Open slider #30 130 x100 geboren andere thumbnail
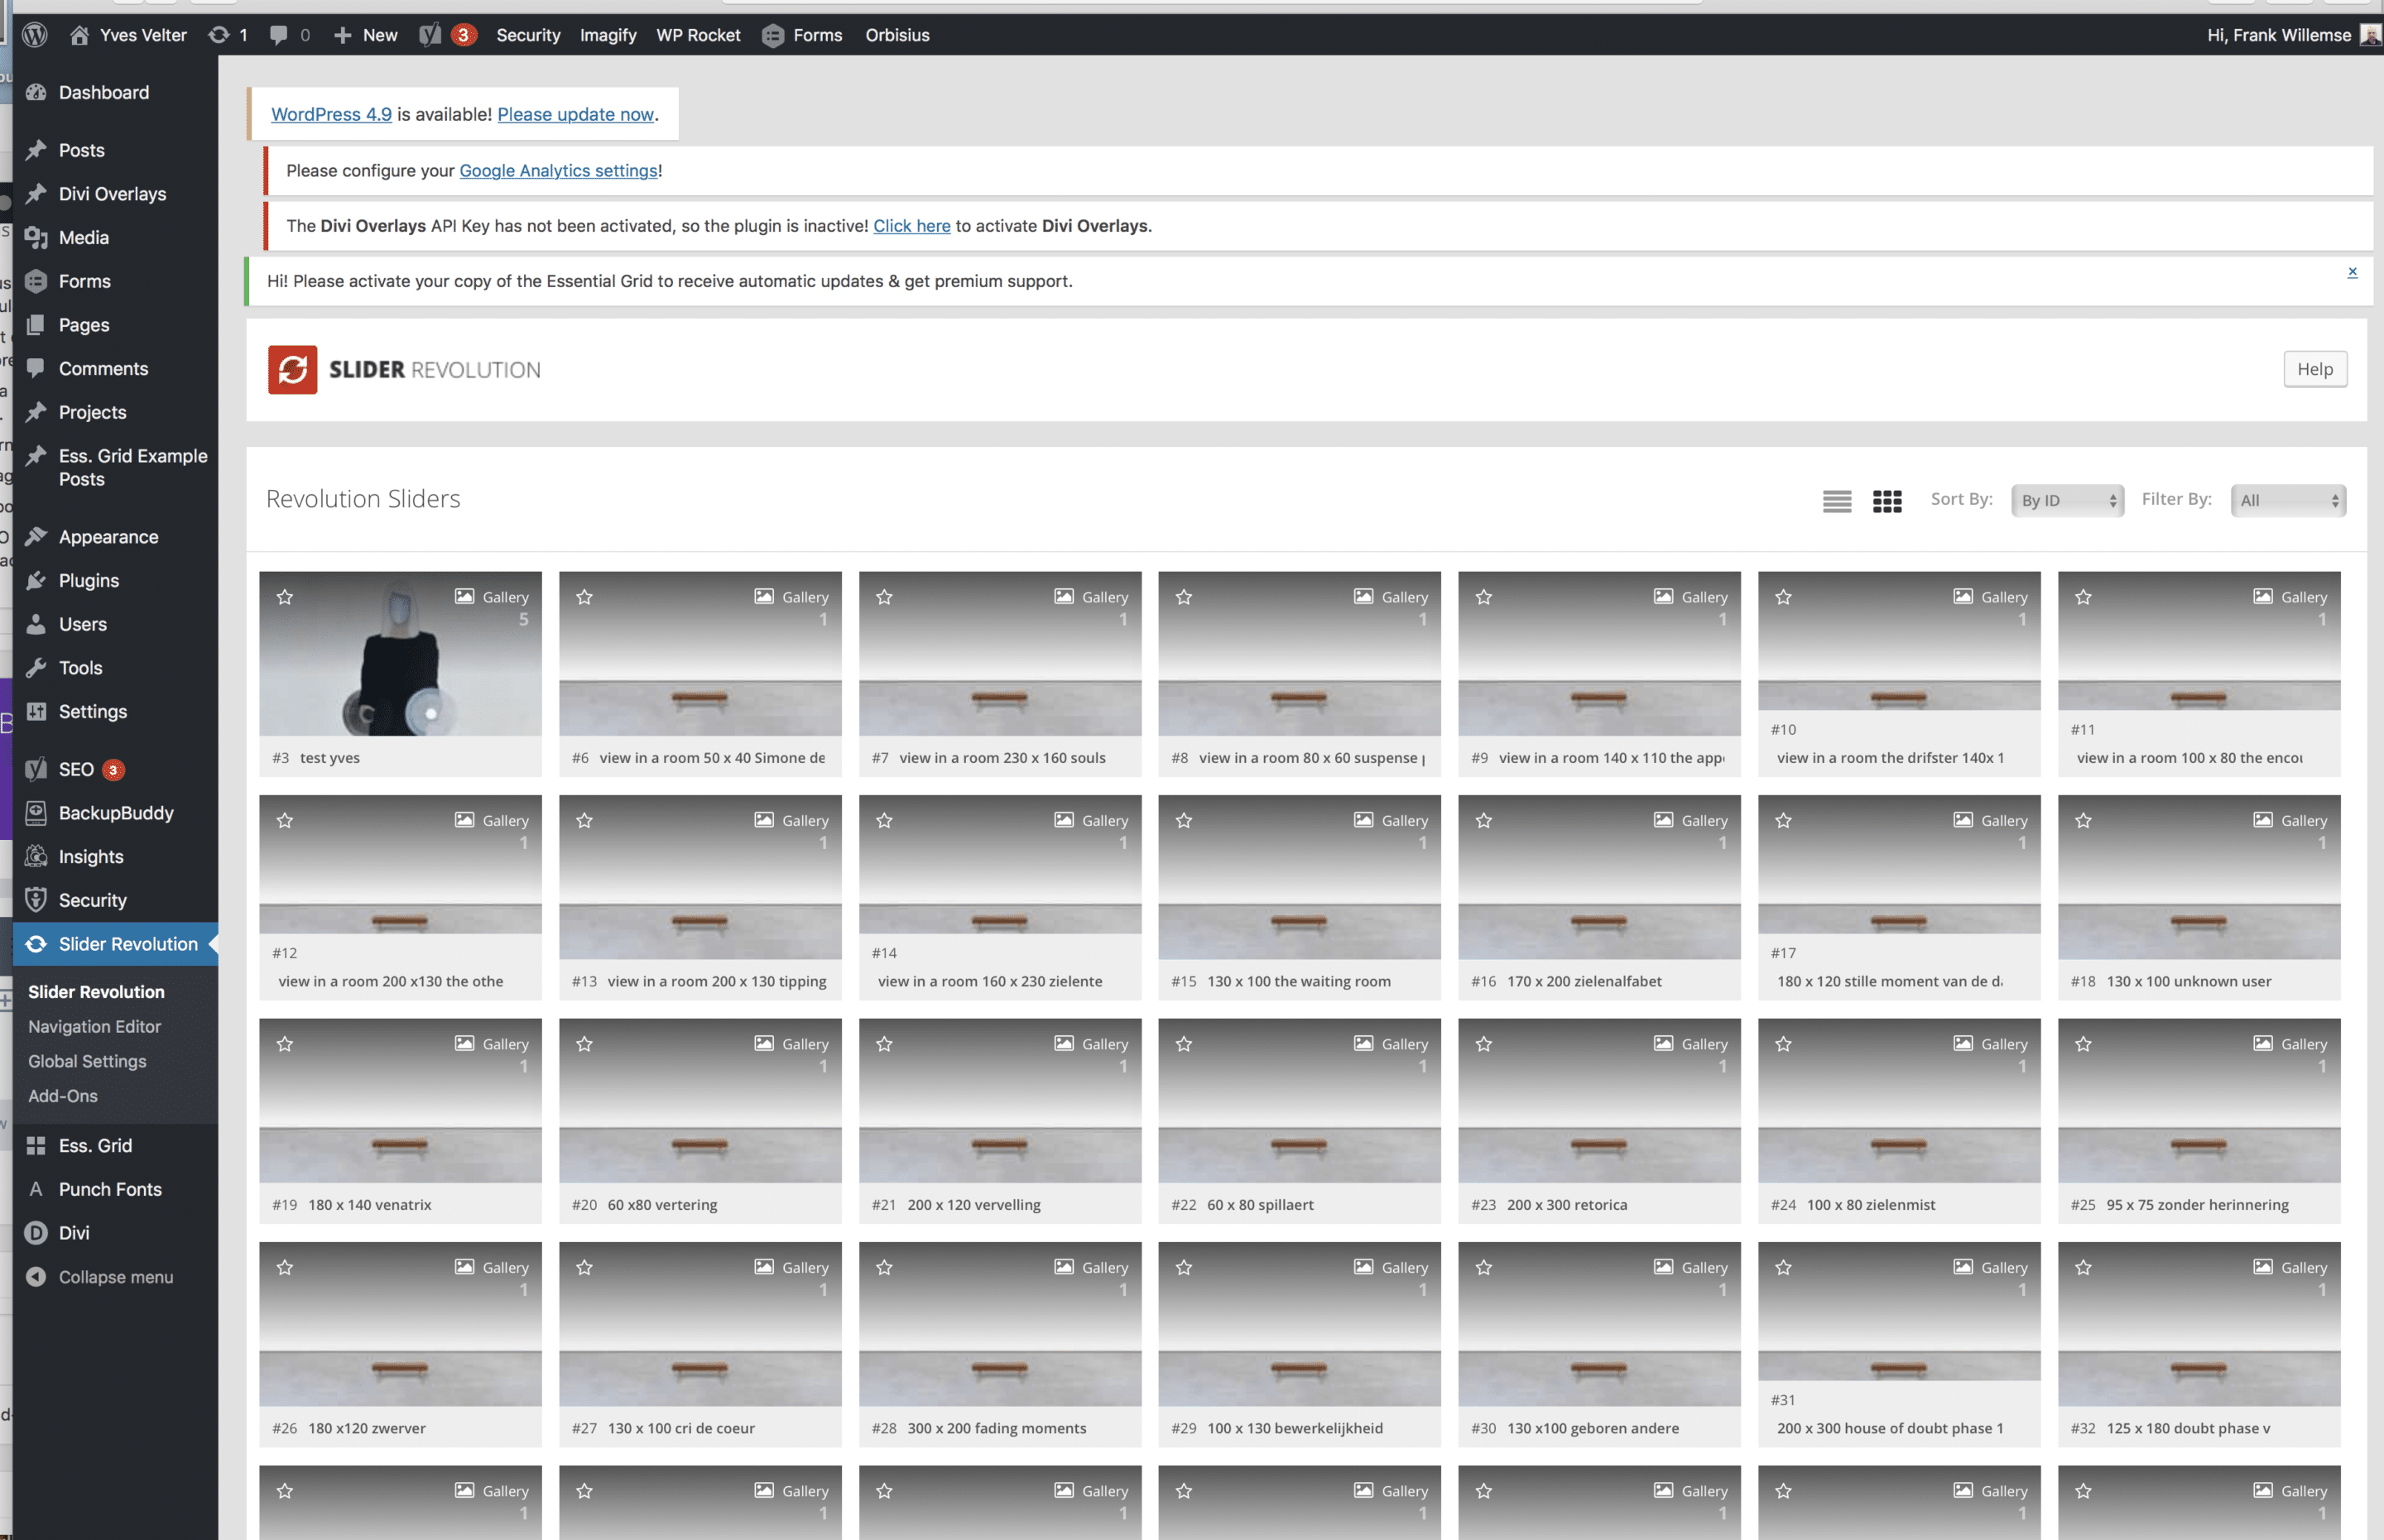2384x1540 pixels. pyautogui.click(x=1599, y=1324)
